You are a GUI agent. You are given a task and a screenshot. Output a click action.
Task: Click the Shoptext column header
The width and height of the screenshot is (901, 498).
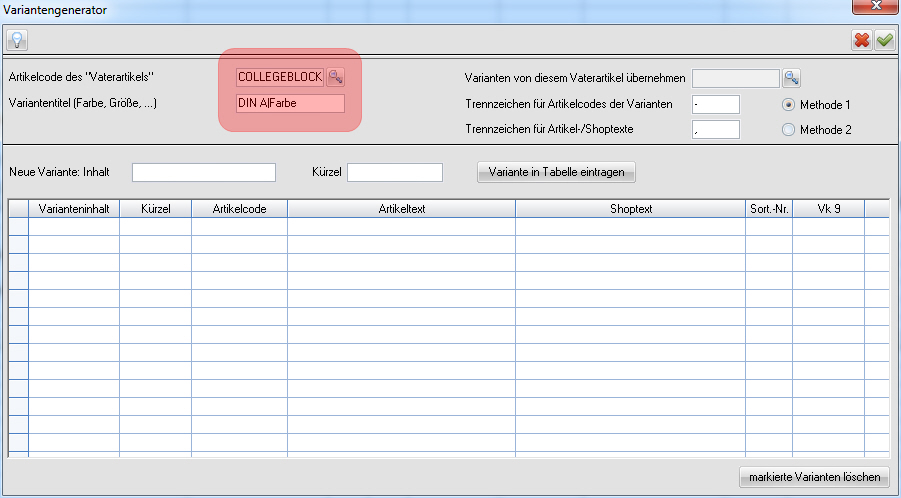pos(630,208)
